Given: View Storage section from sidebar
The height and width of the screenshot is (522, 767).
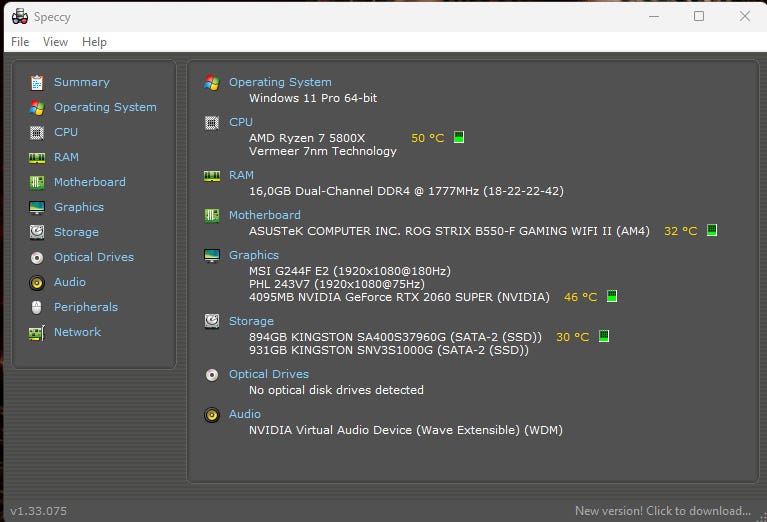Looking at the screenshot, I should point(76,232).
